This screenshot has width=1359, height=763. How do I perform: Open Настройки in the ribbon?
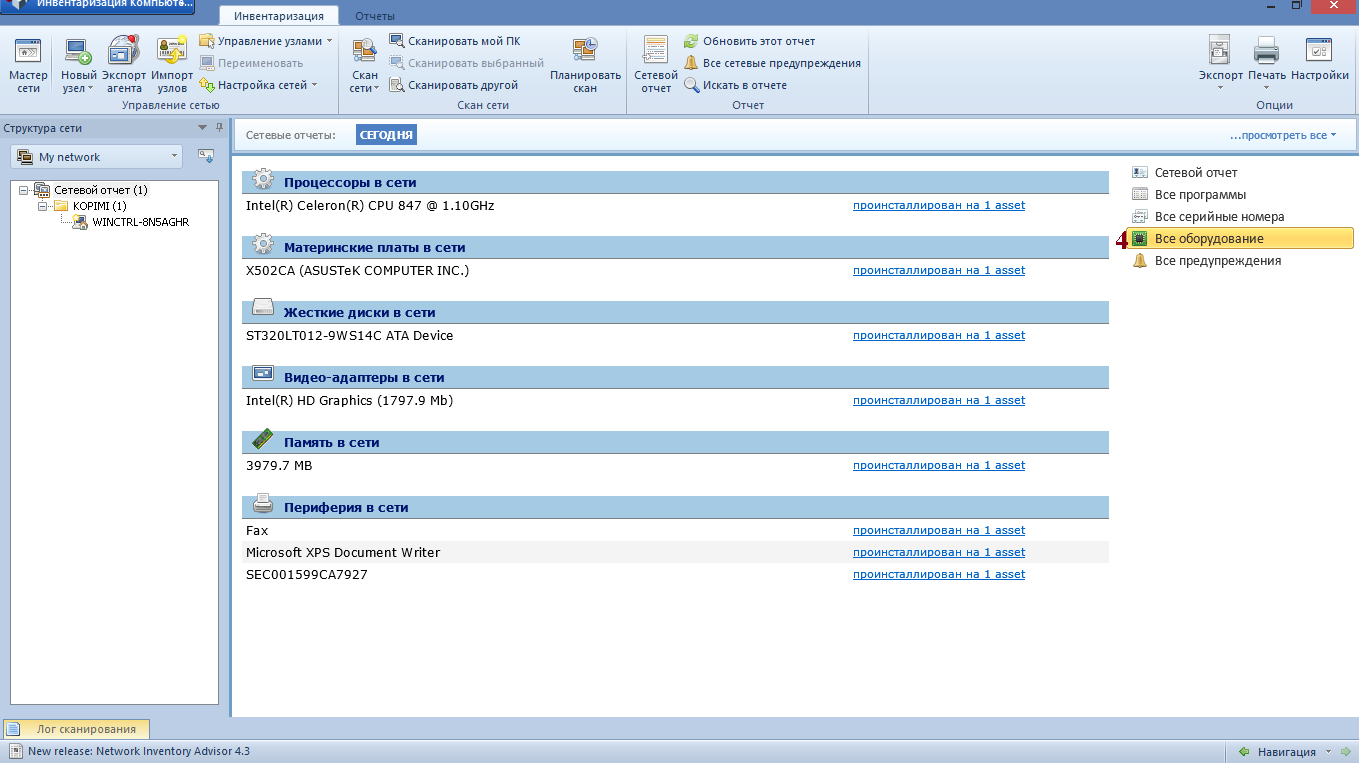(1320, 60)
